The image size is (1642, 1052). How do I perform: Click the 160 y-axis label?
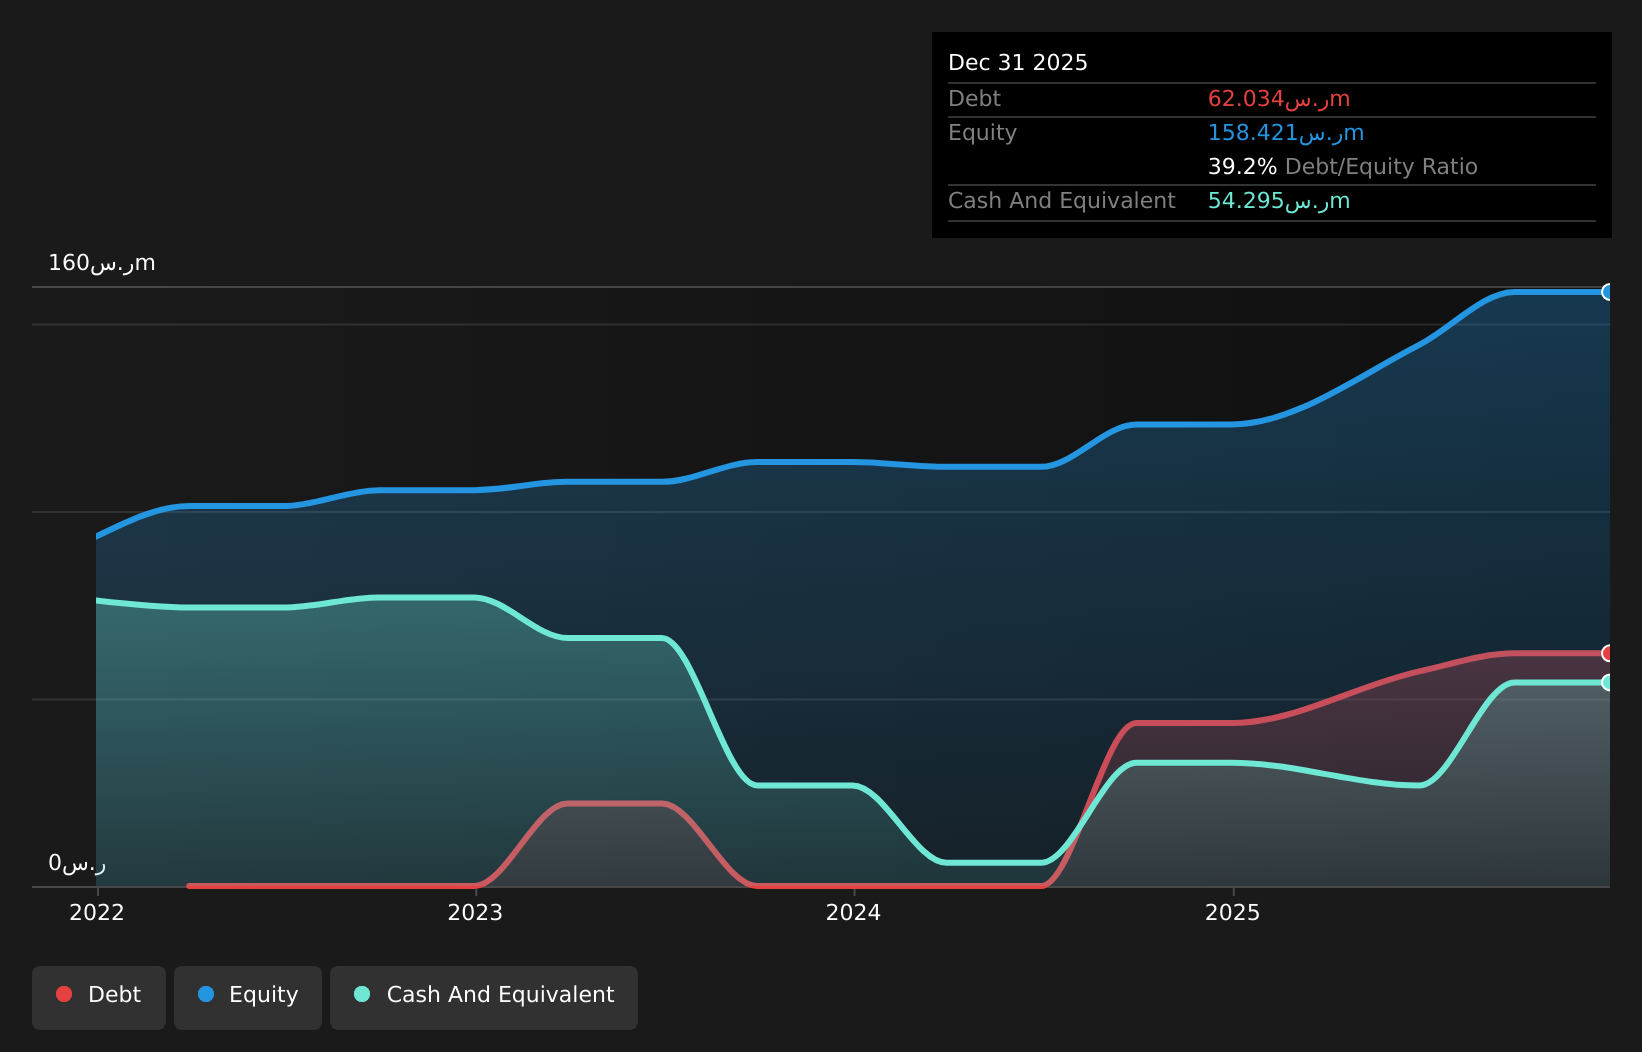pos(102,263)
